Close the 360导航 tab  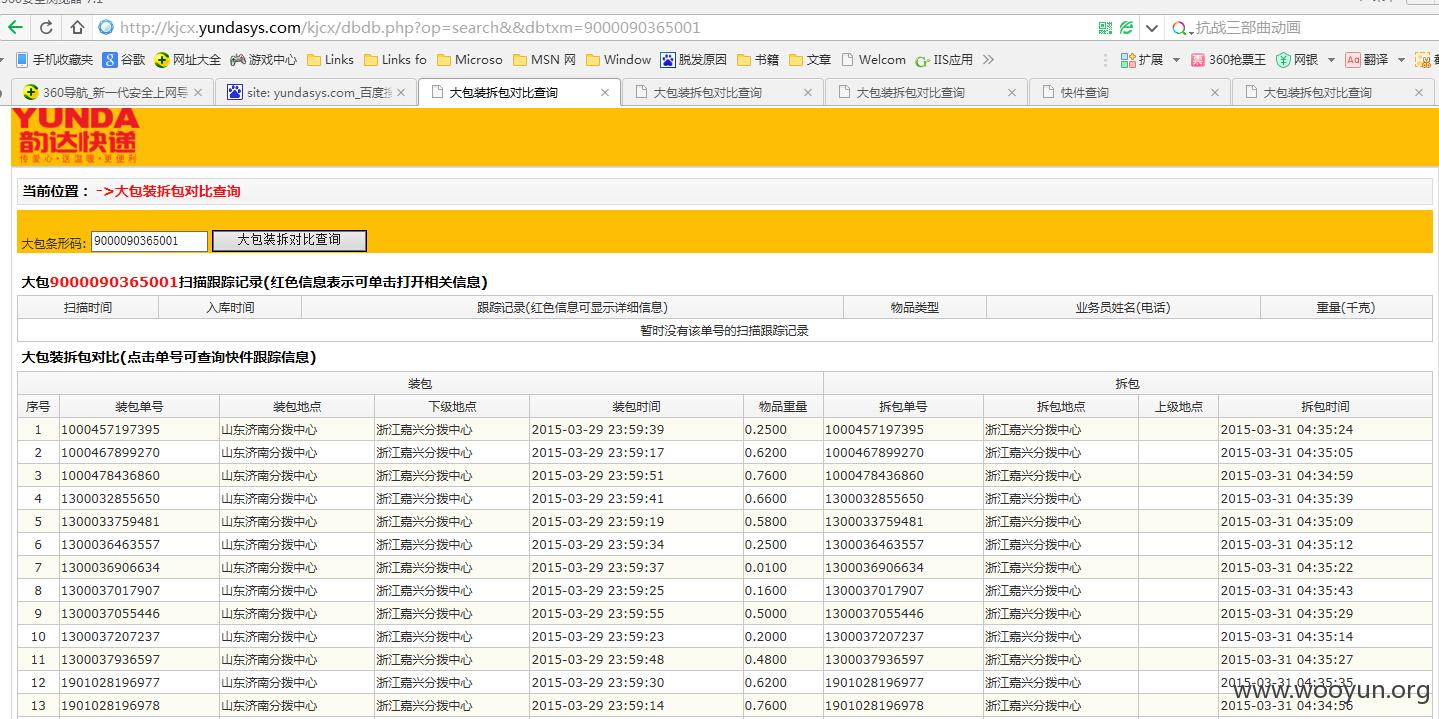click(198, 93)
